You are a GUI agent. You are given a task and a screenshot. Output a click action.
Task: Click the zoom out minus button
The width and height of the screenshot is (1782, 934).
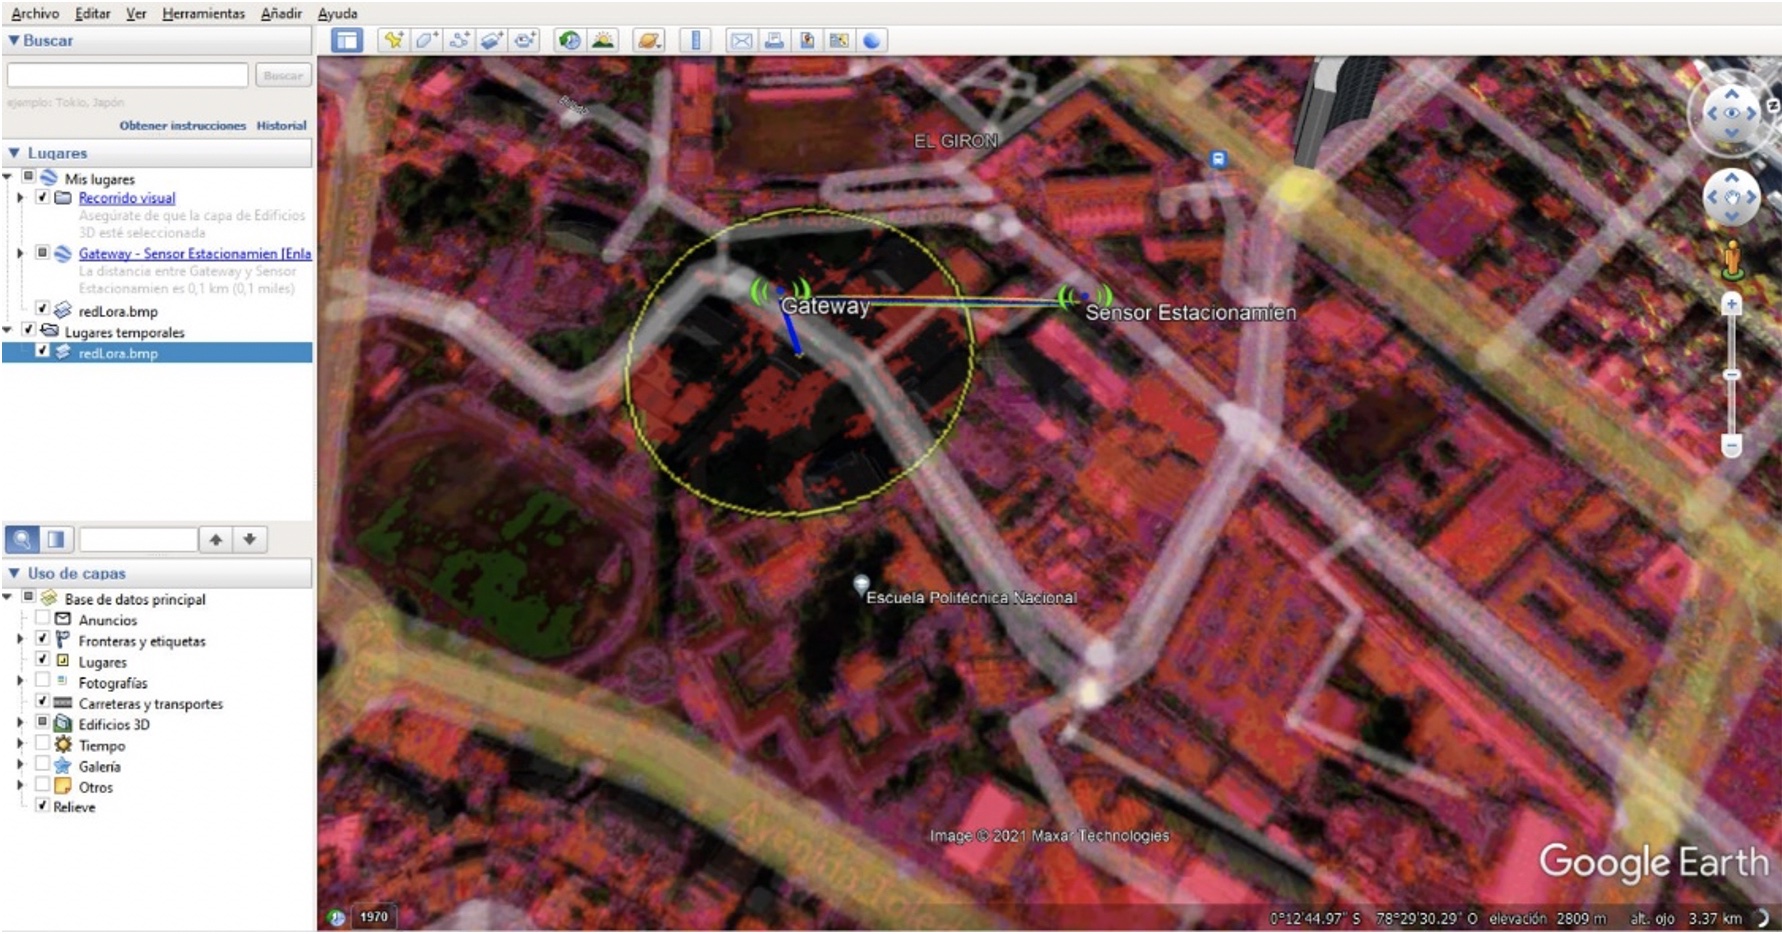pos(1732,445)
